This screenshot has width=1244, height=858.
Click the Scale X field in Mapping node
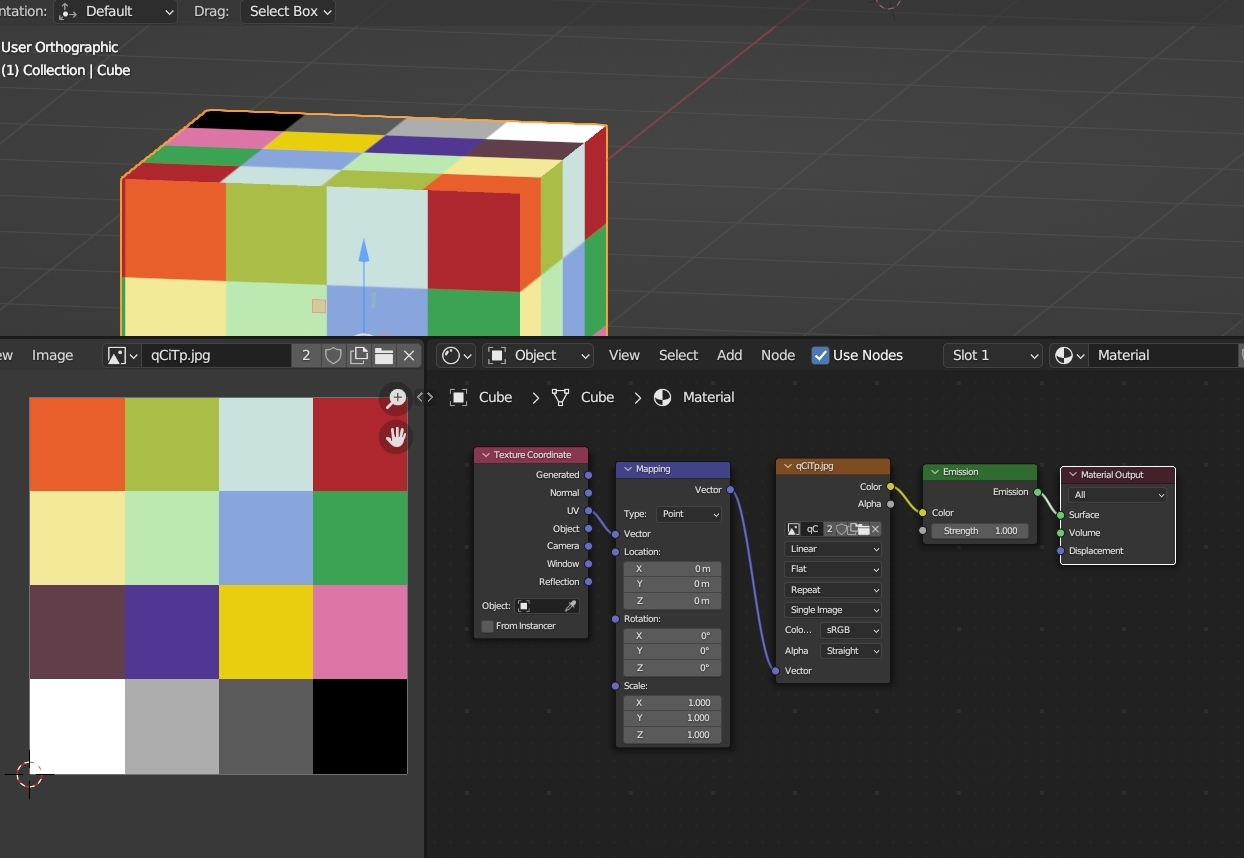pos(672,703)
